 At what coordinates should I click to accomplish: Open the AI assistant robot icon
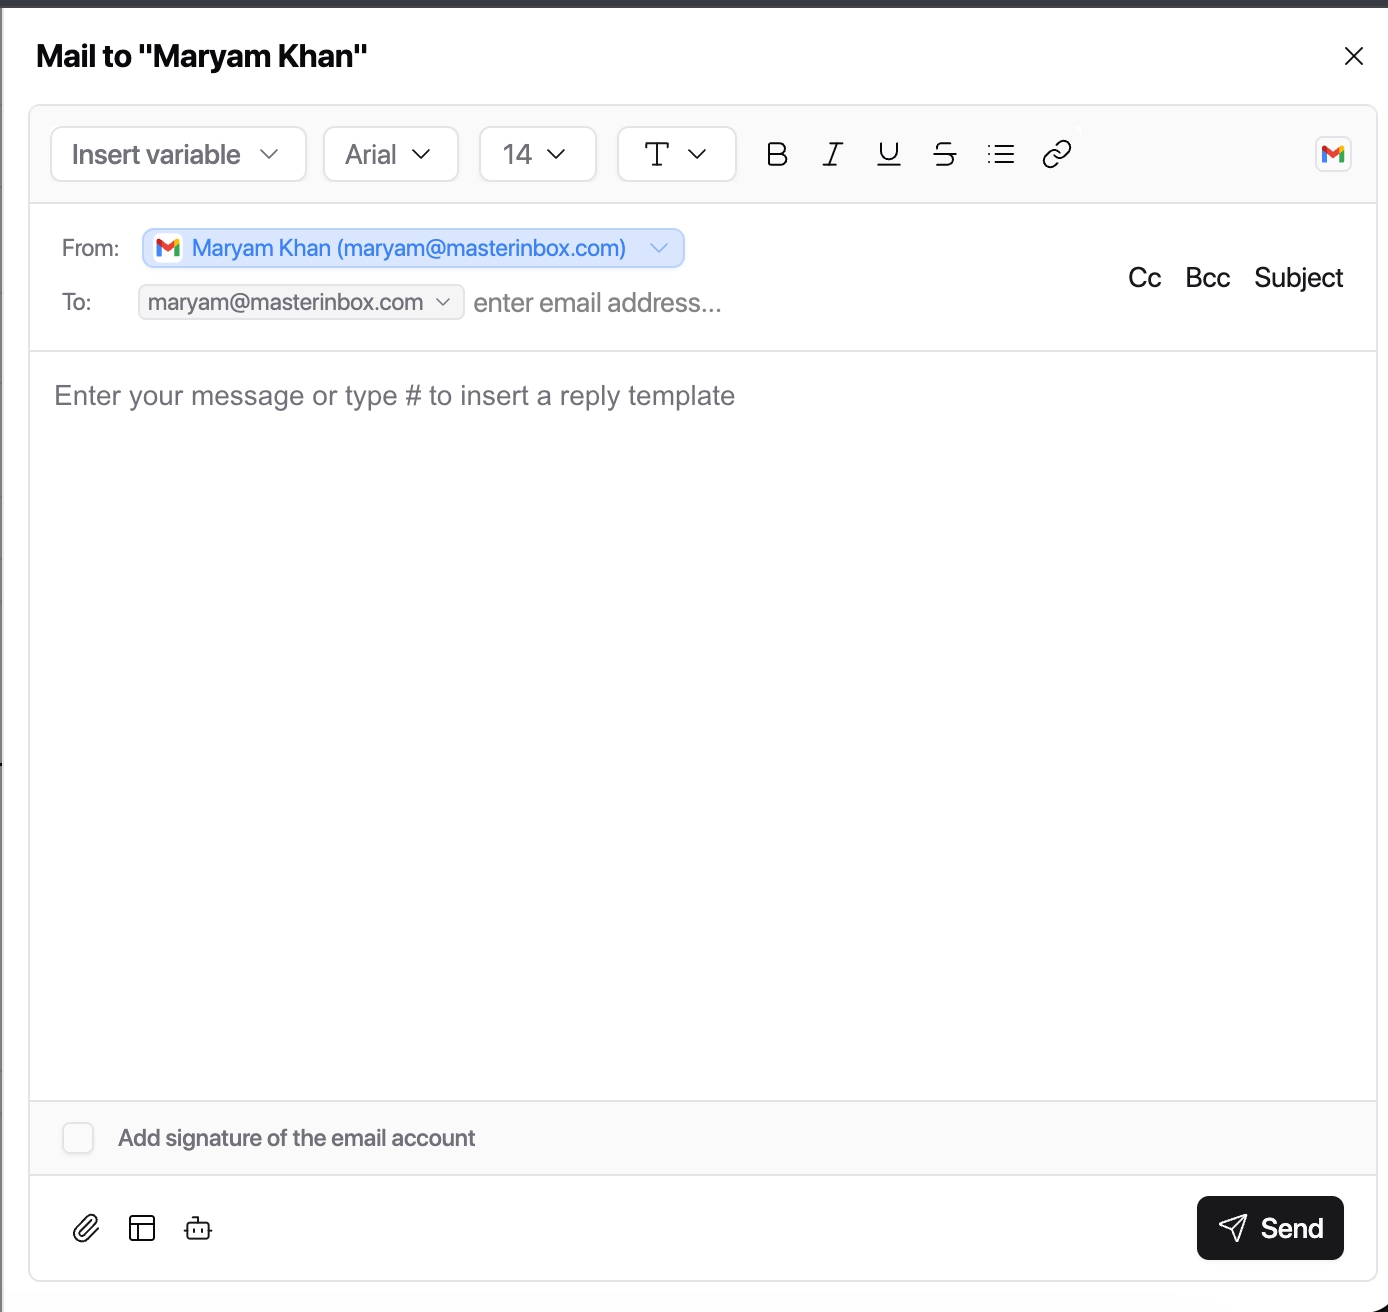(197, 1228)
